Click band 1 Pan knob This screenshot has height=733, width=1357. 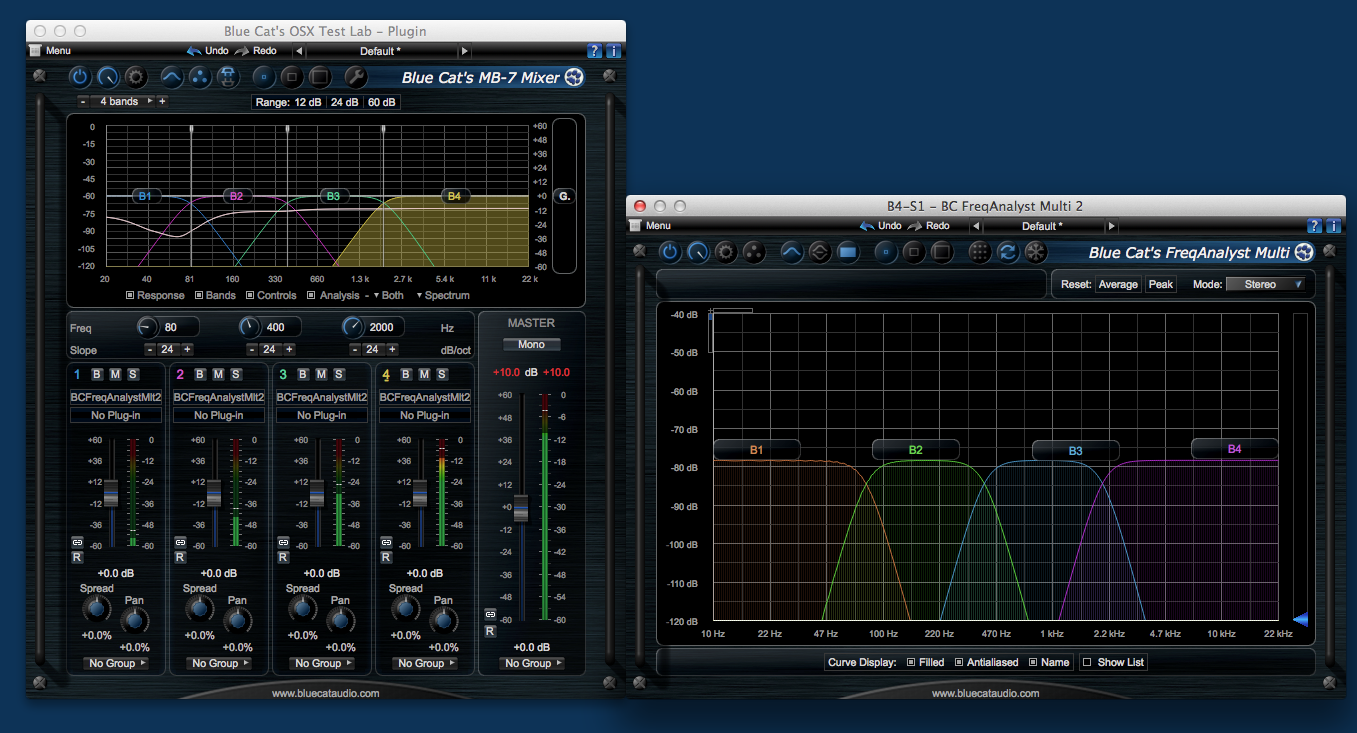coord(134,620)
